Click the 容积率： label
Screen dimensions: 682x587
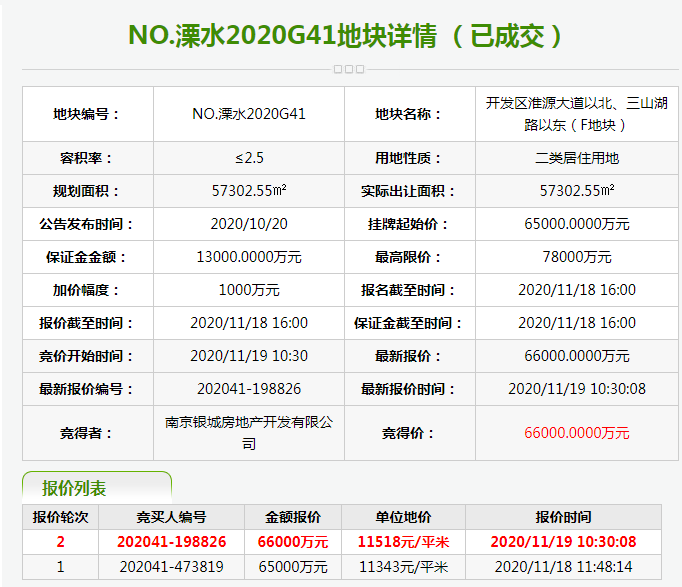(86, 158)
